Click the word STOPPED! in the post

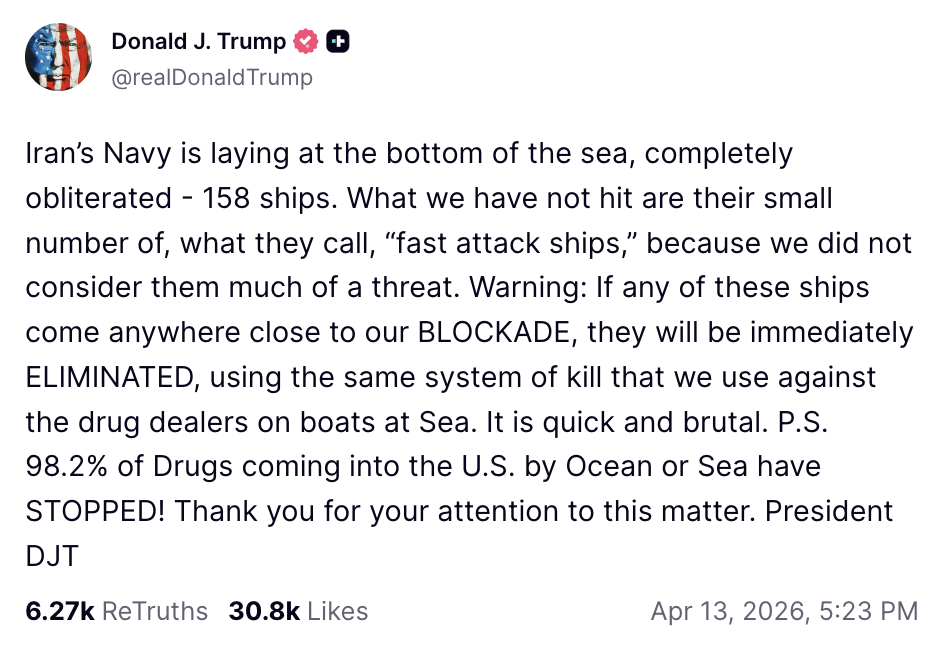click(x=94, y=510)
